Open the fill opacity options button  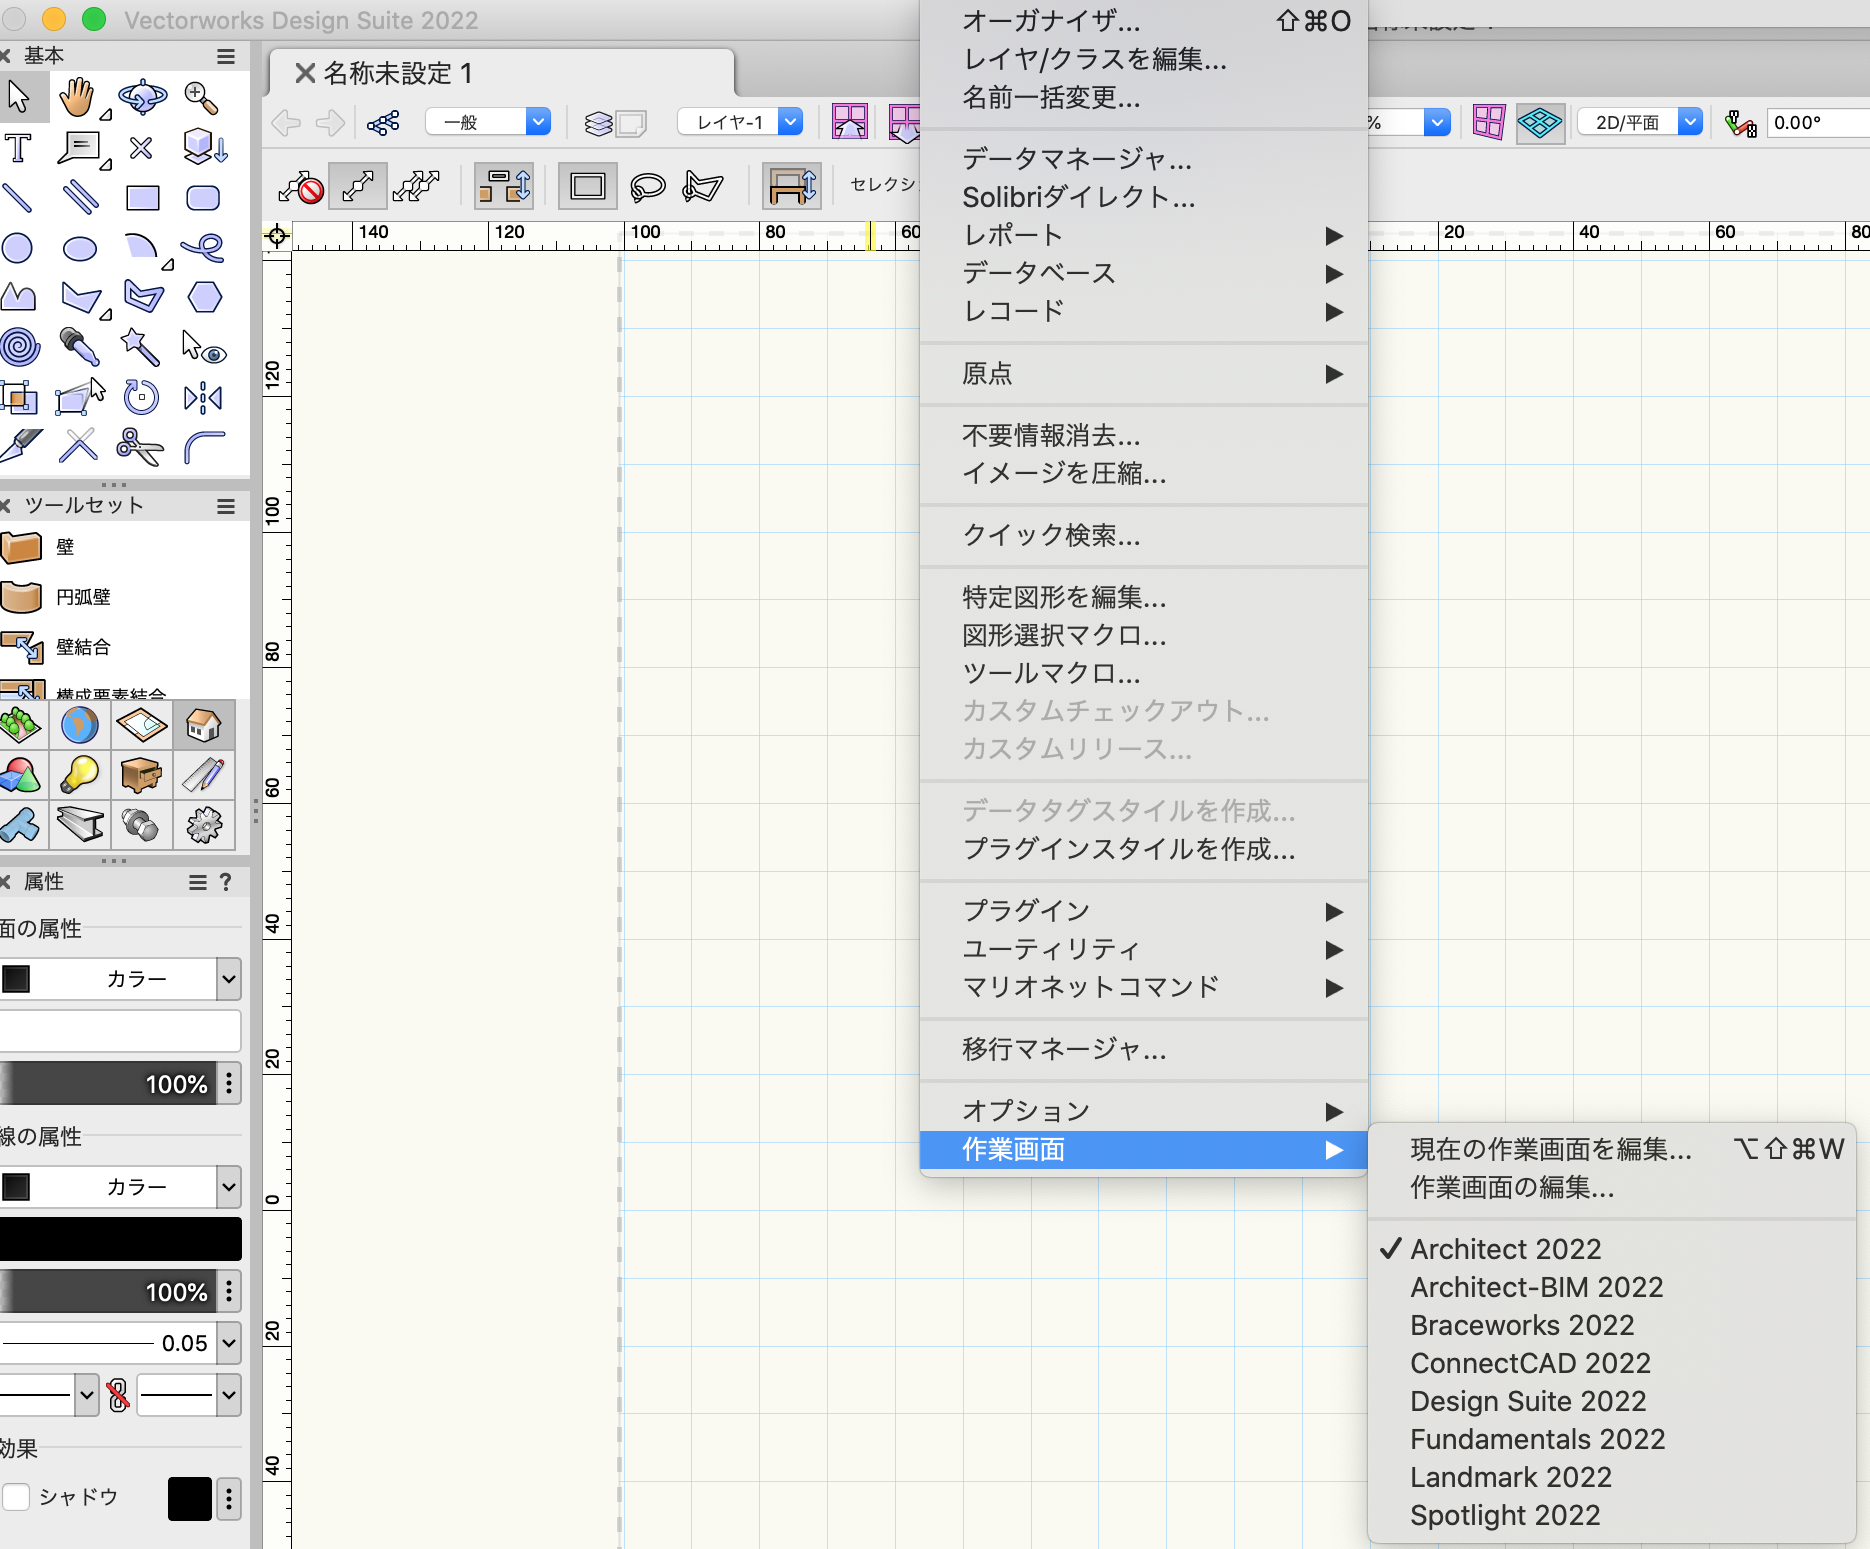tap(229, 1083)
